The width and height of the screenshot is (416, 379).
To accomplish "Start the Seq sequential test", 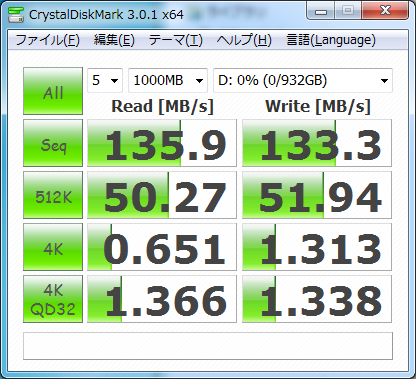I will (x=53, y=143).
